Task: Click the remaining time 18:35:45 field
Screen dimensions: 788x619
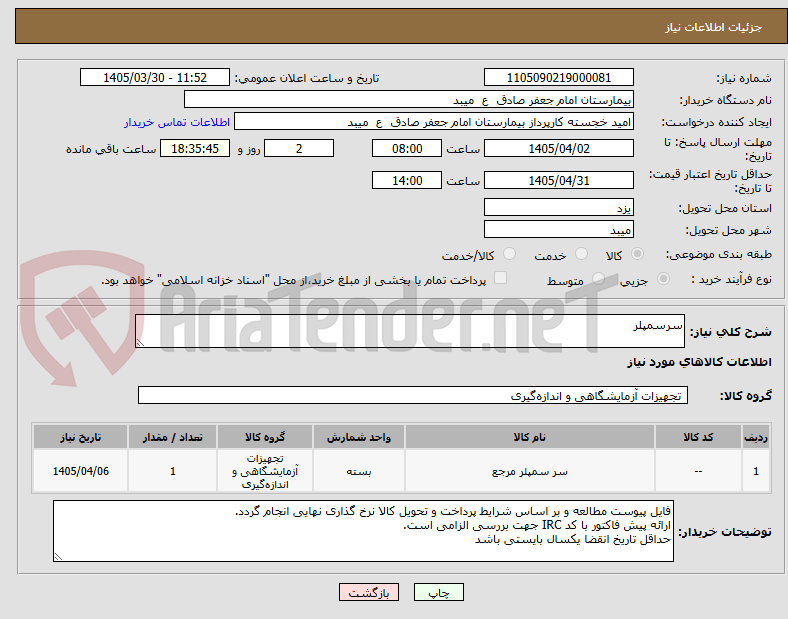Action: point(195,149)
